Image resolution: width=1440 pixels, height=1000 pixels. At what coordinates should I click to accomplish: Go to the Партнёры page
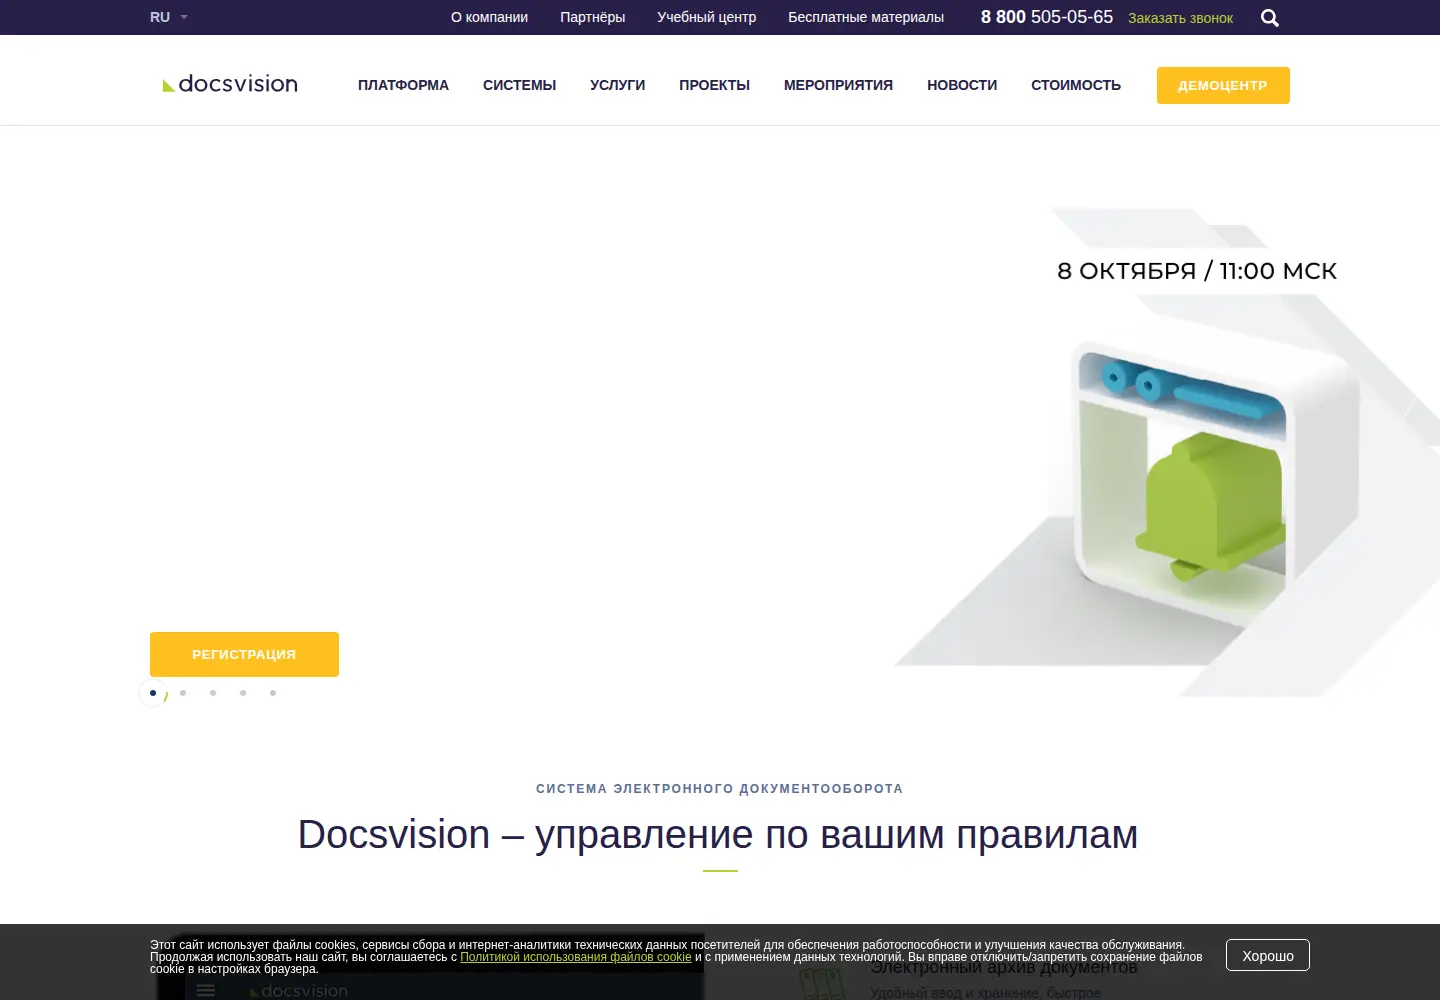(x=592, y=17)
